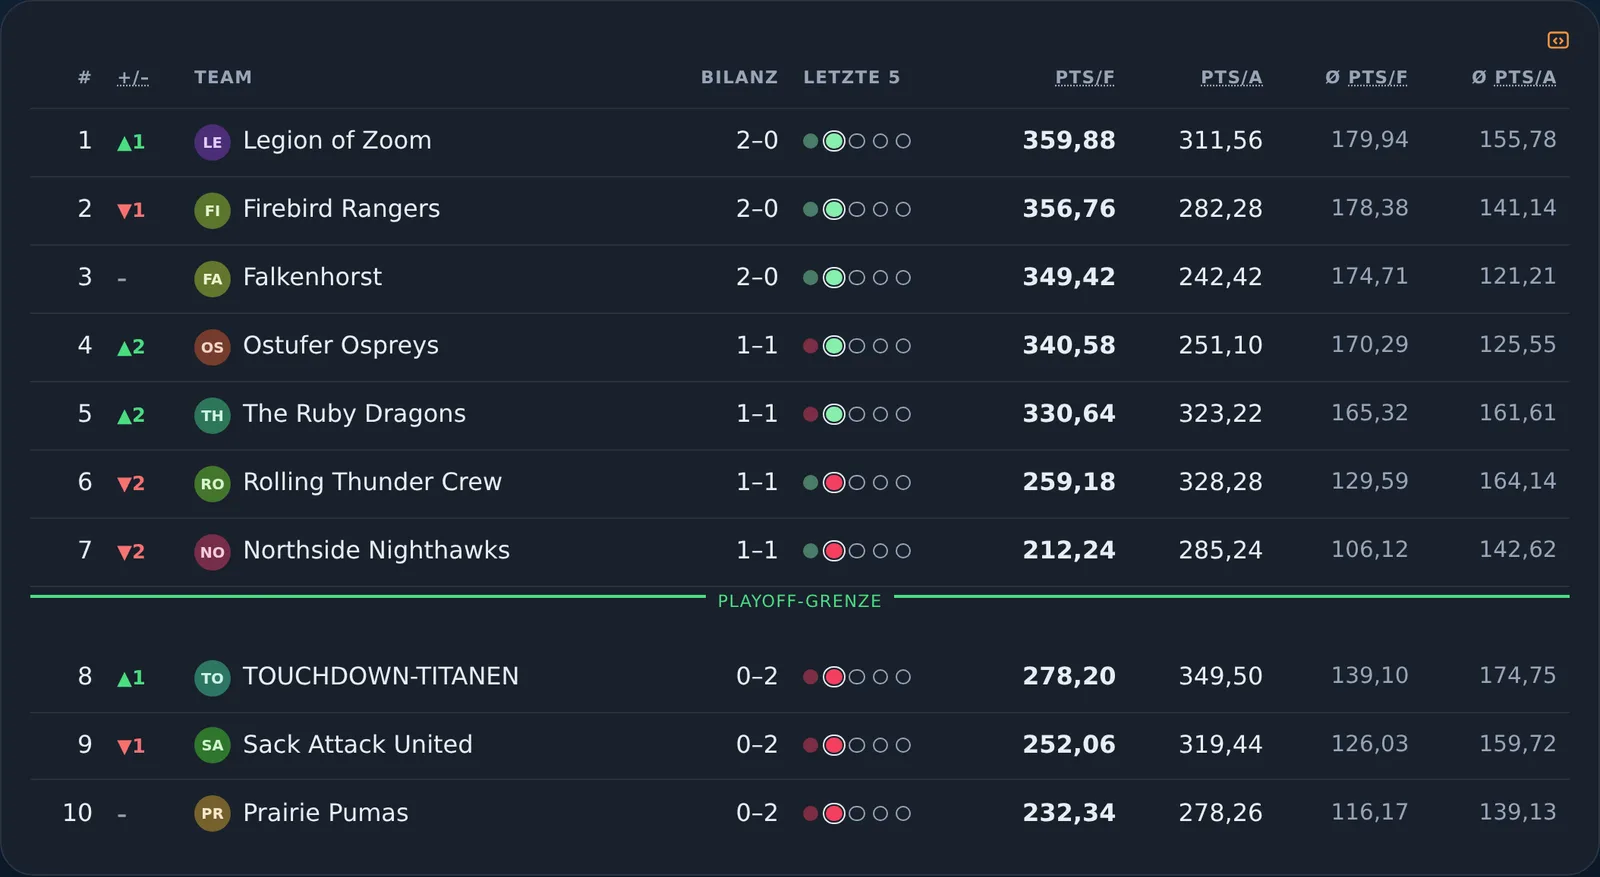Image resolution: width=1600 pixels, height=877 pixels.
Task: Open Firebird Rangers team avatar
Action: tap(212, 210)
